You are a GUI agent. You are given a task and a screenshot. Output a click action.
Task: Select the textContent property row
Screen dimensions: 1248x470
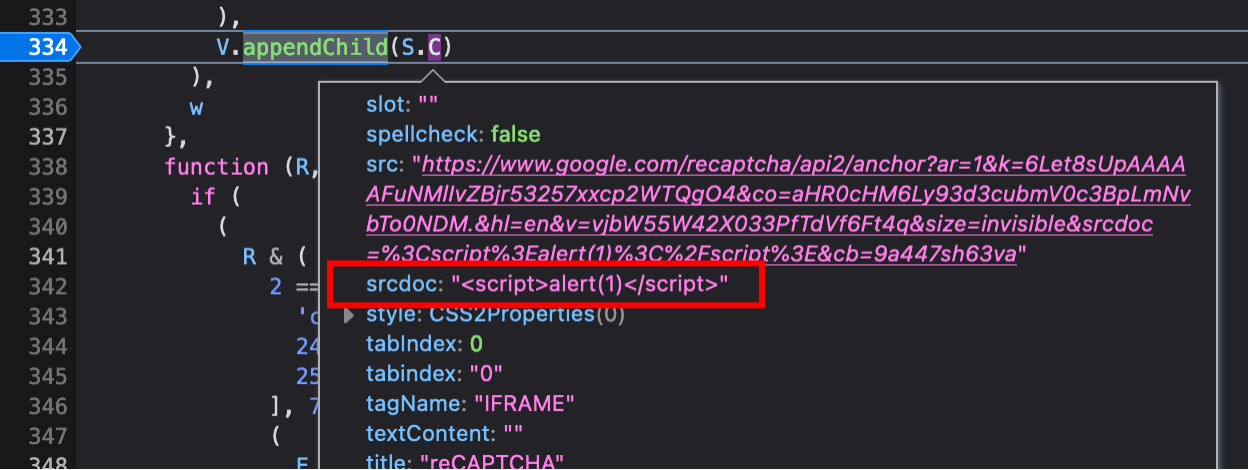pos(444,433)
